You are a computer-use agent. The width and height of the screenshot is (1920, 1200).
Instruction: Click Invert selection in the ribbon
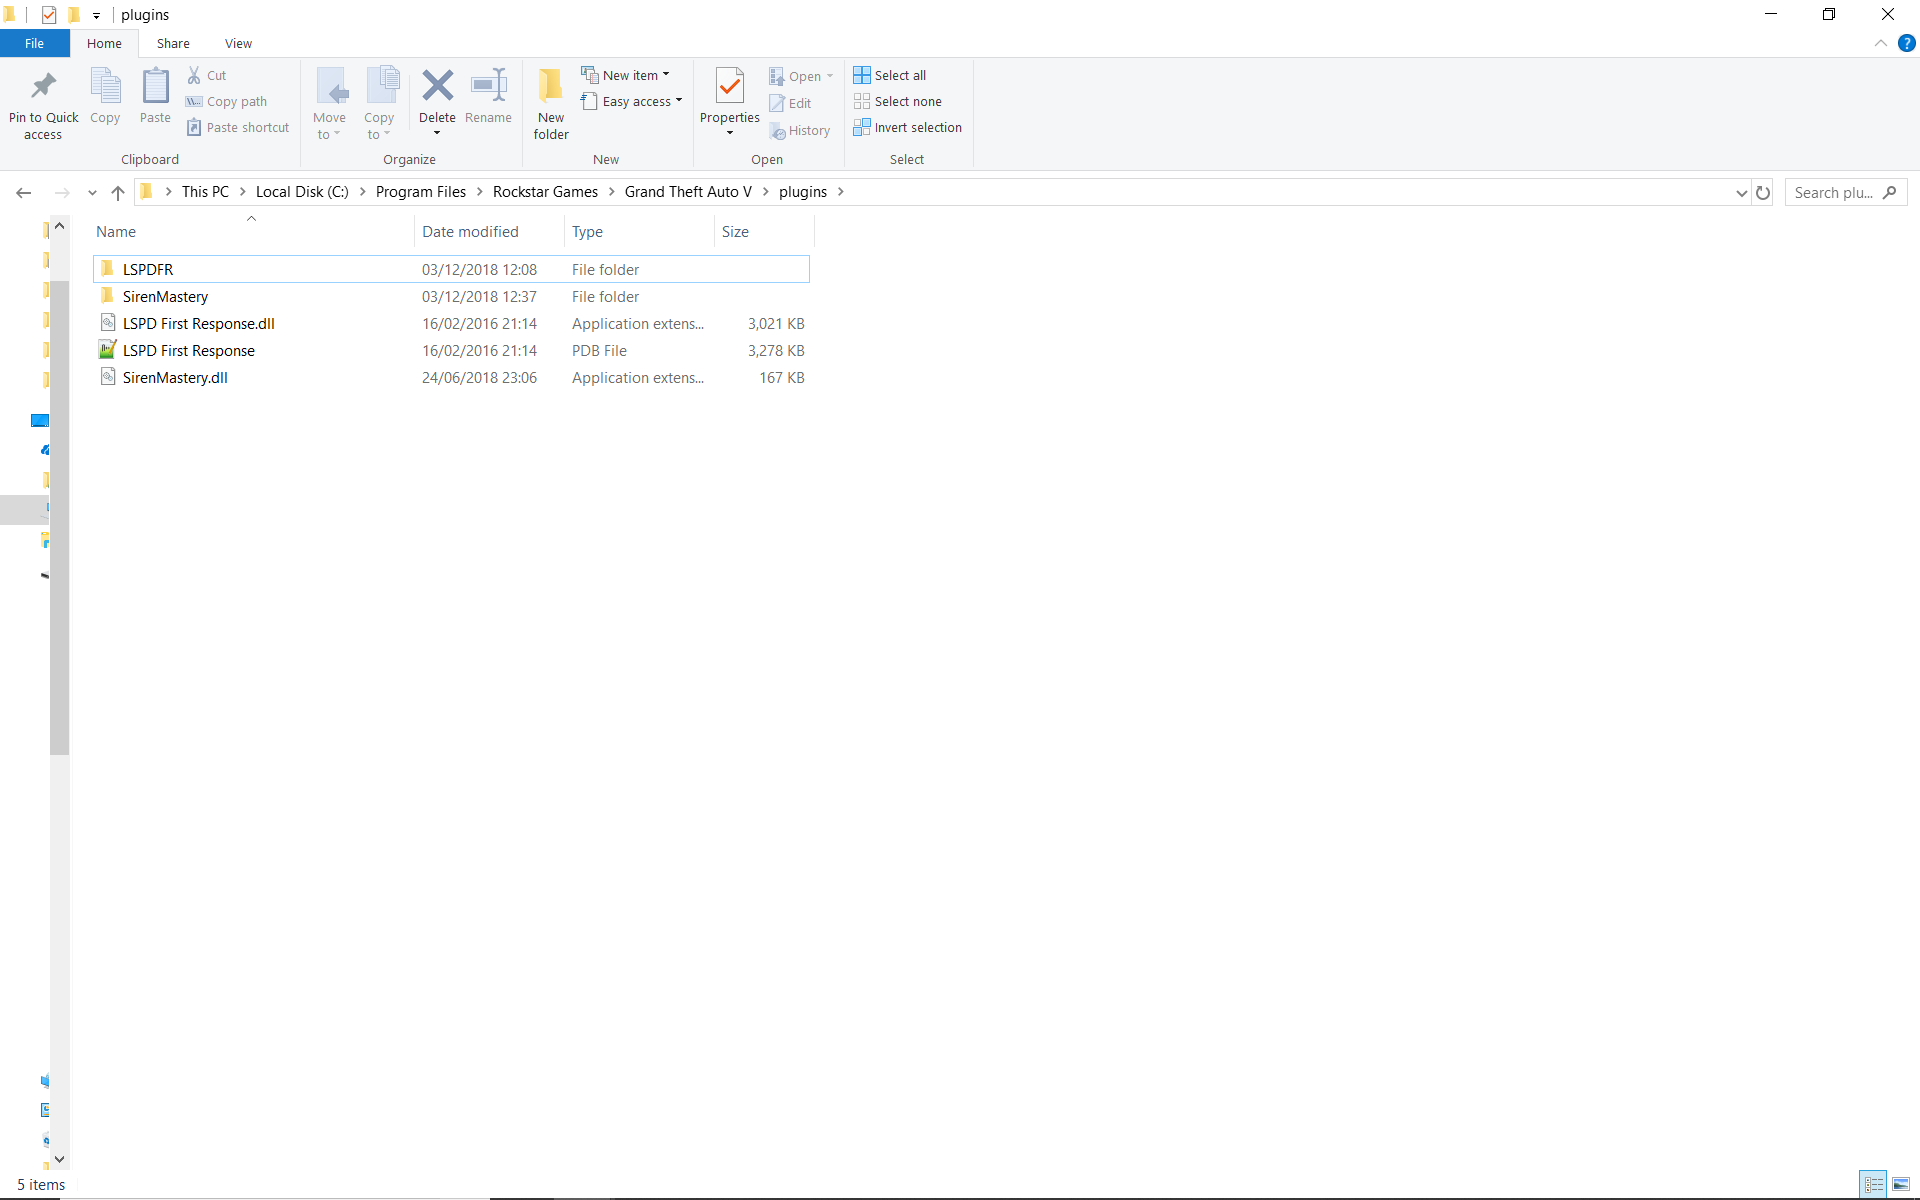pyautogui.click(x=907, y=127)
